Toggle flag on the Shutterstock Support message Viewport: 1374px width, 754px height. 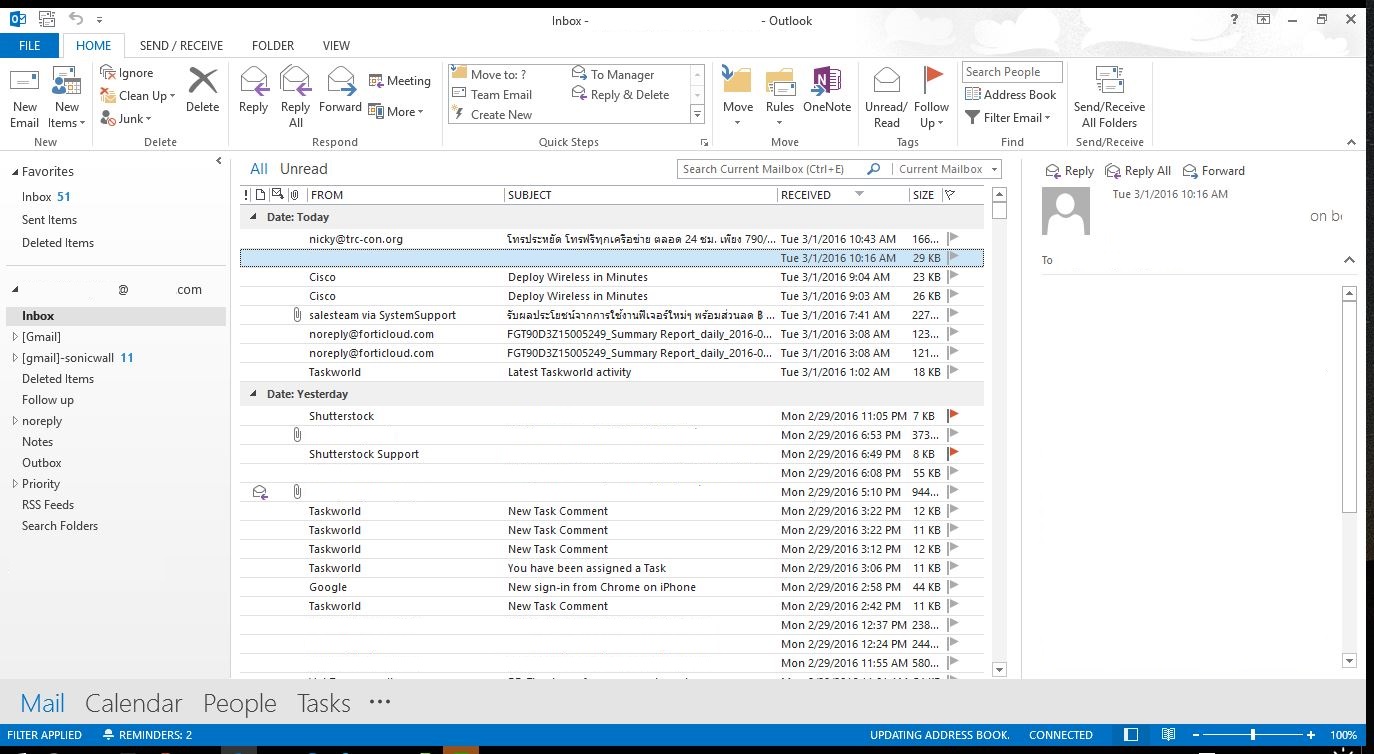click(953, 454)
